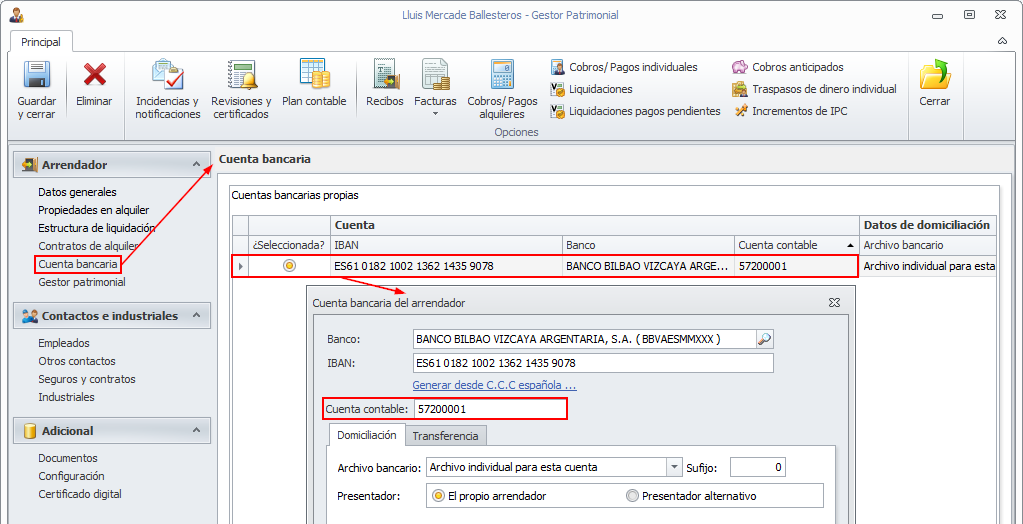Collapse the Arrendador section
Viewport: 1023px width, 524px height.
click(196, 165)
